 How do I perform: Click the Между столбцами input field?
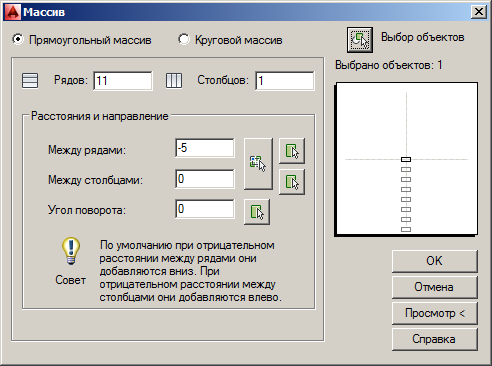click(205, 179)
